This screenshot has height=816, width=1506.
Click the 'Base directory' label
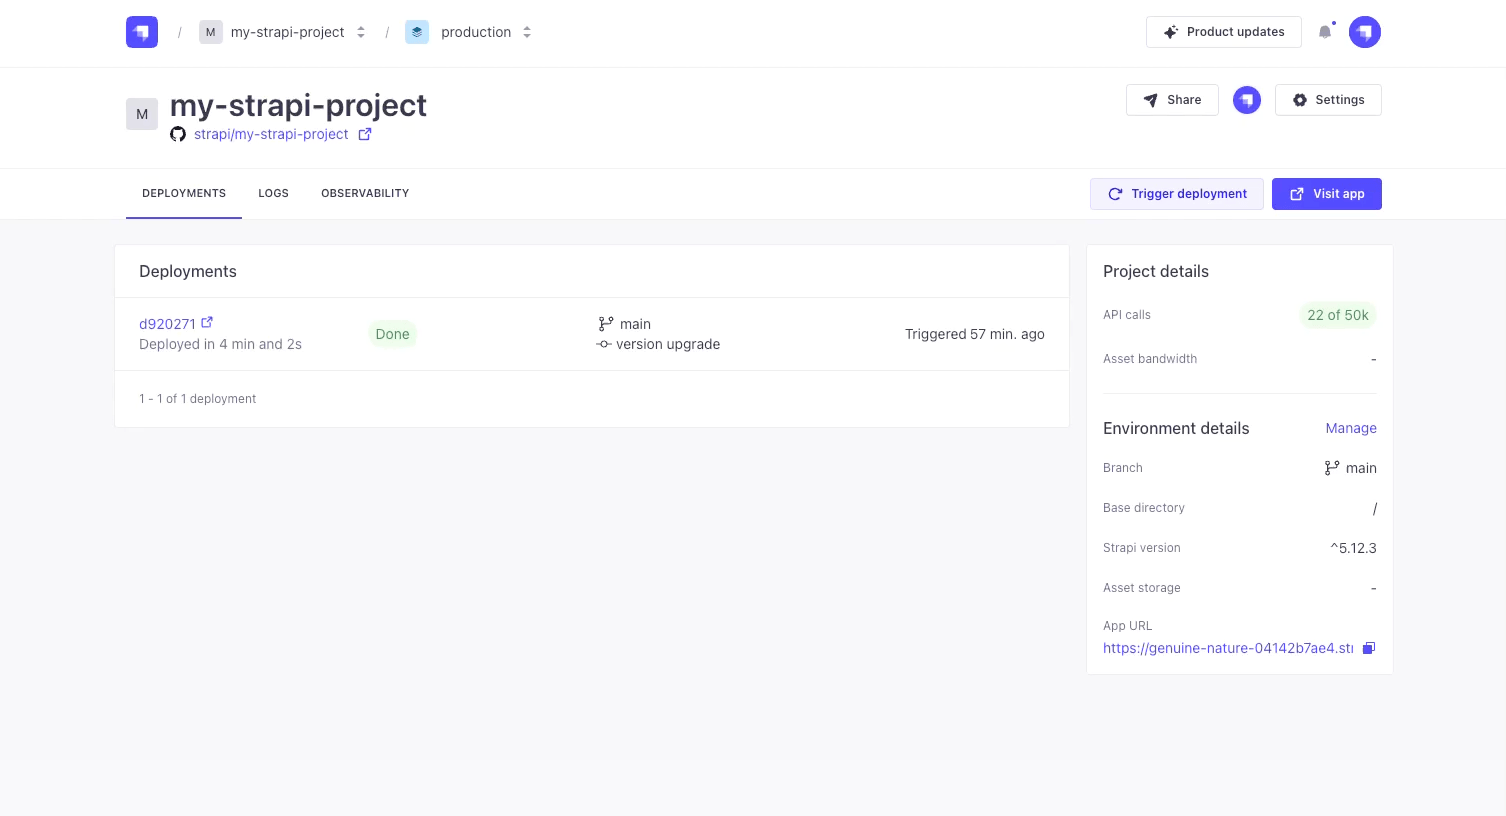point(1144,508)
